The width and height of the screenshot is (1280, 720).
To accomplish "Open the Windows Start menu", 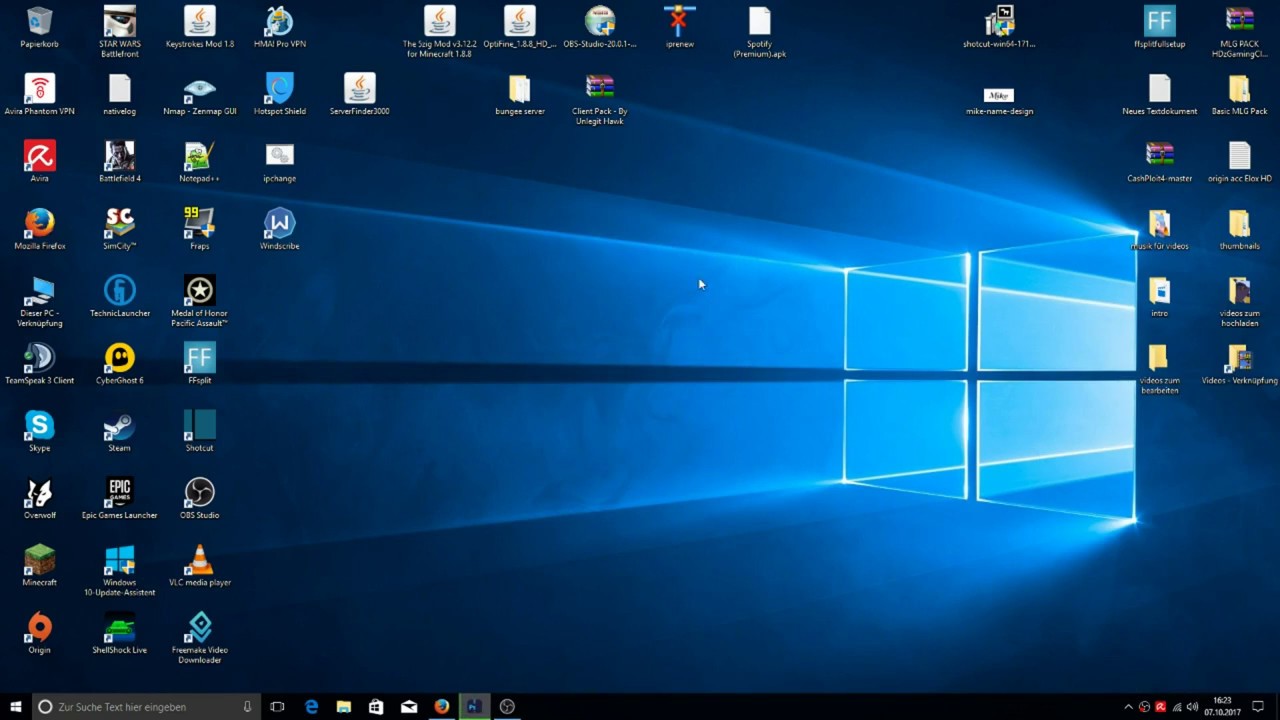I will pyautogui.click(x=15, y=706).
